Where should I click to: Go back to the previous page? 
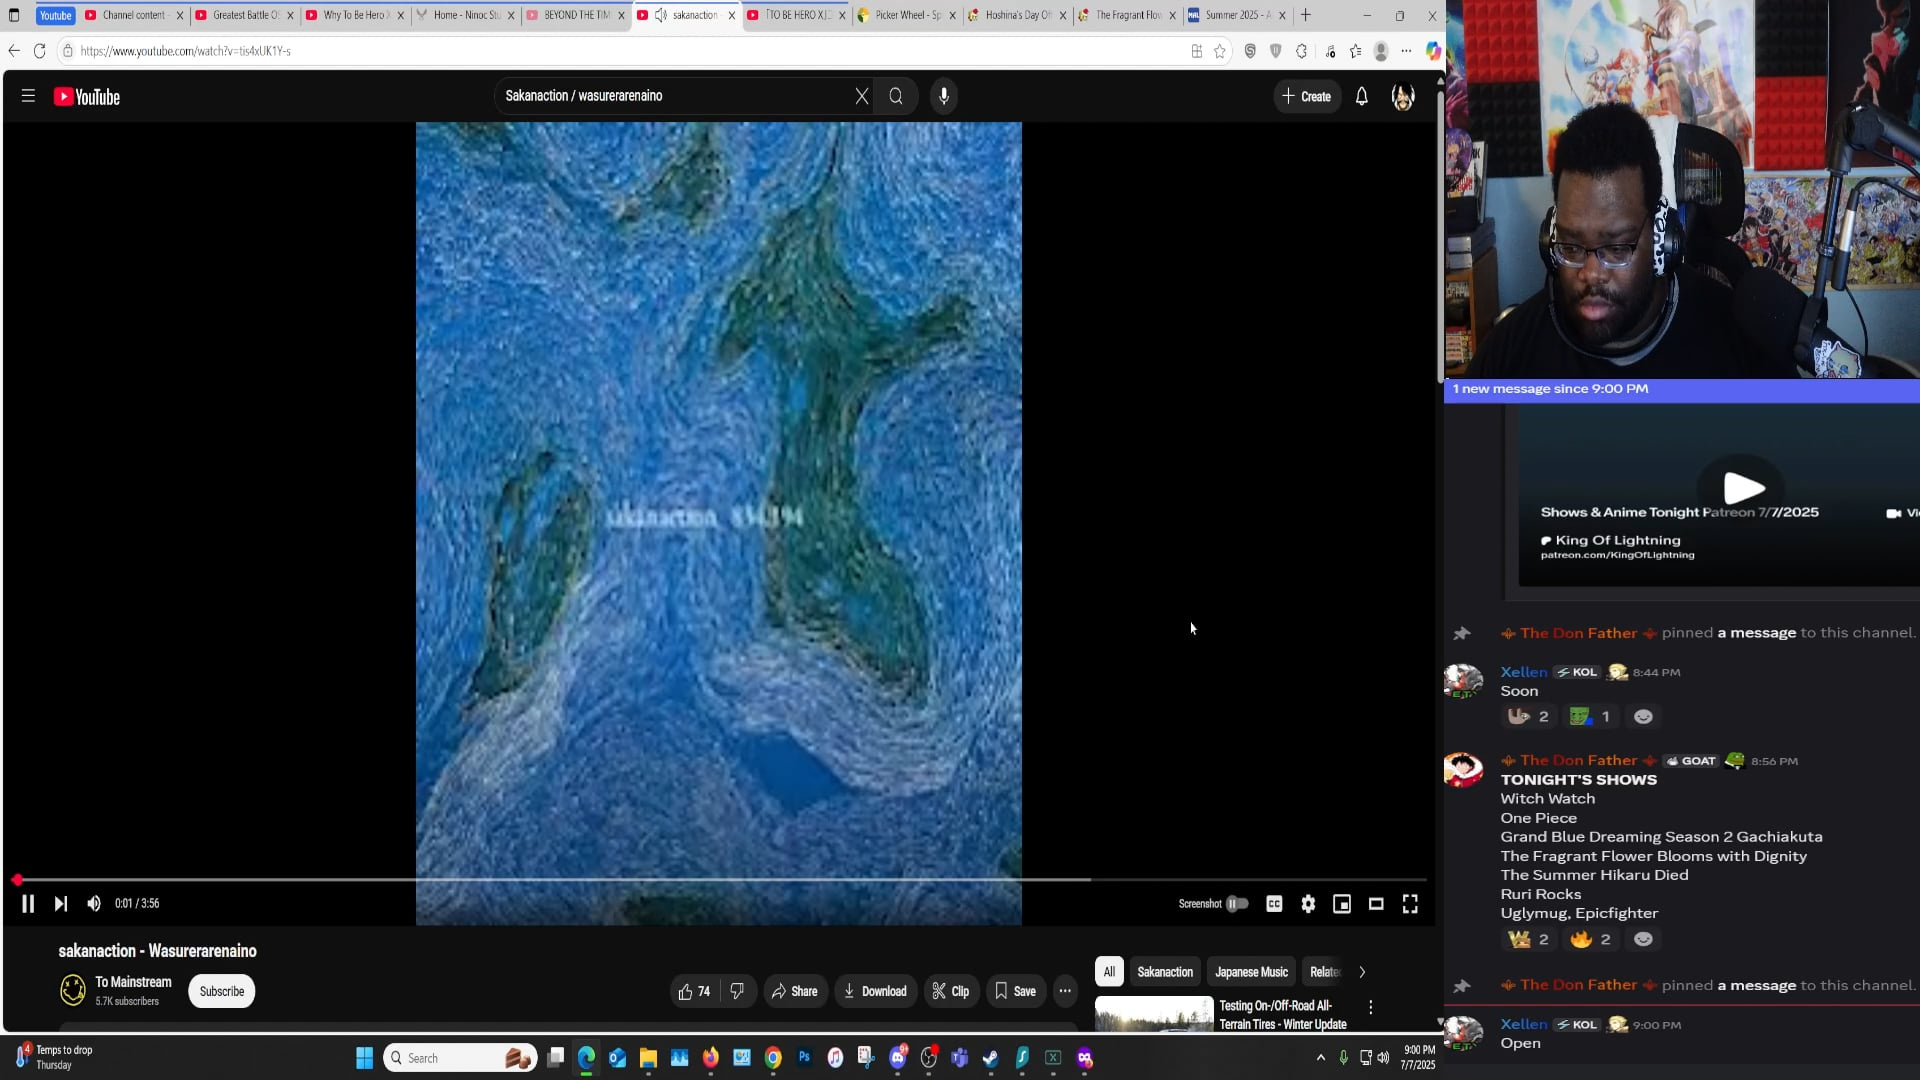[x=14, y=51]
